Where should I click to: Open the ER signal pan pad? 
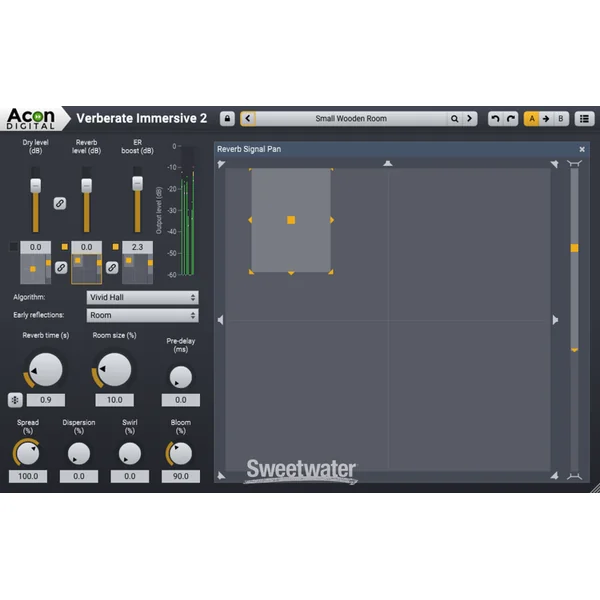tap(137, 269)
